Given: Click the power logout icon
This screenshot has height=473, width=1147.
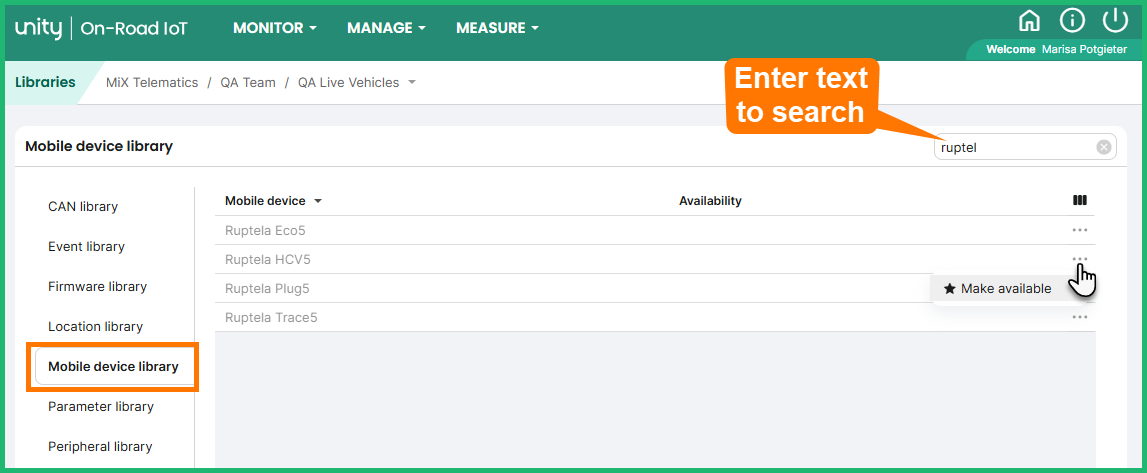Looking at the screenshot, I should (x=1115, y=21).
